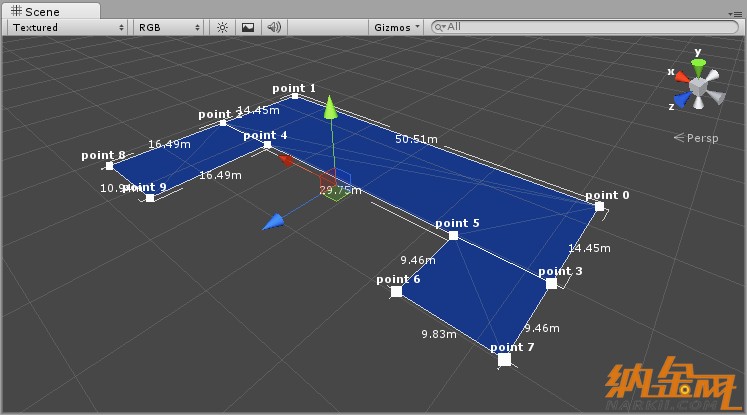Open the Scene panel options menu
This screenshot has width=747, height=415.
click(x=735, y=14)
